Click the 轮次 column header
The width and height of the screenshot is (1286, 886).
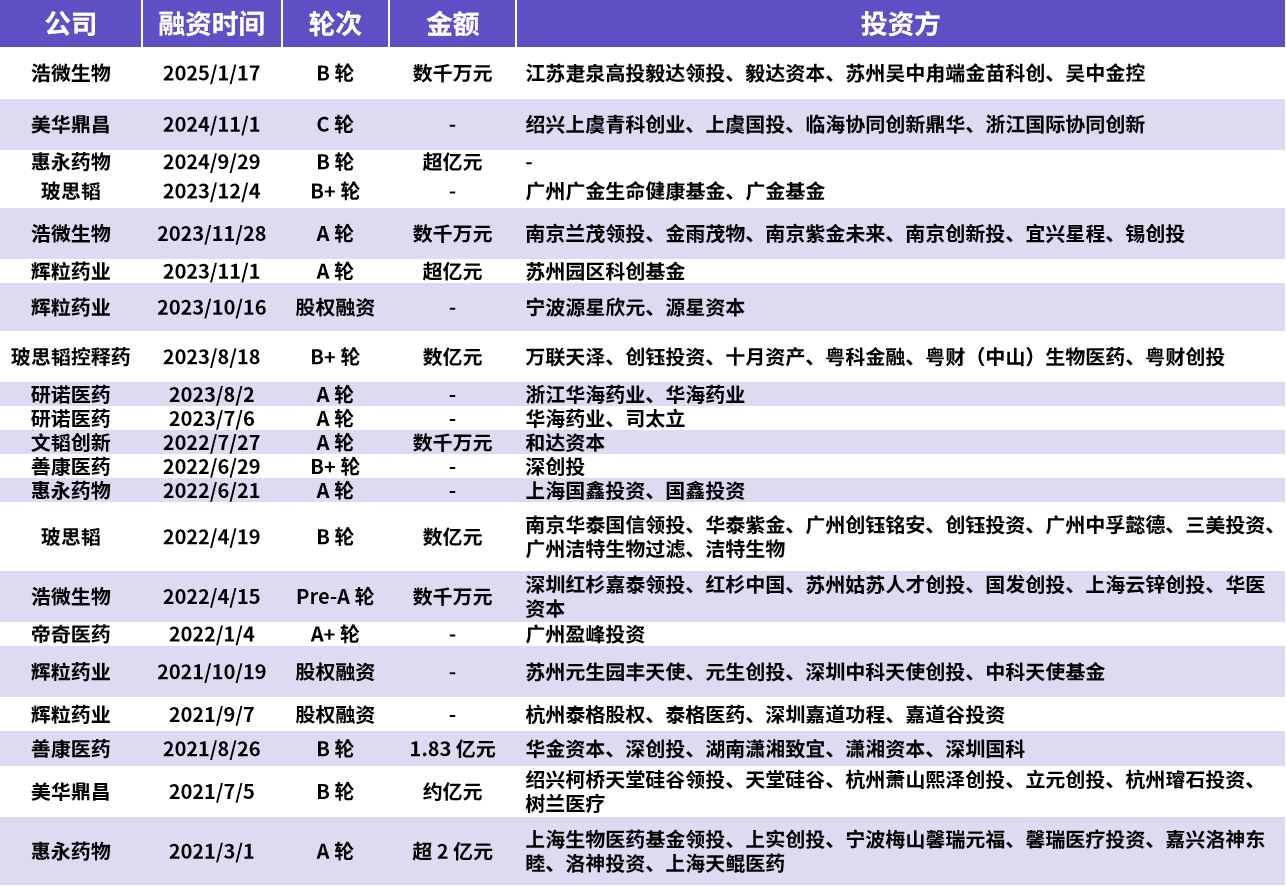(x=335, y=24)
